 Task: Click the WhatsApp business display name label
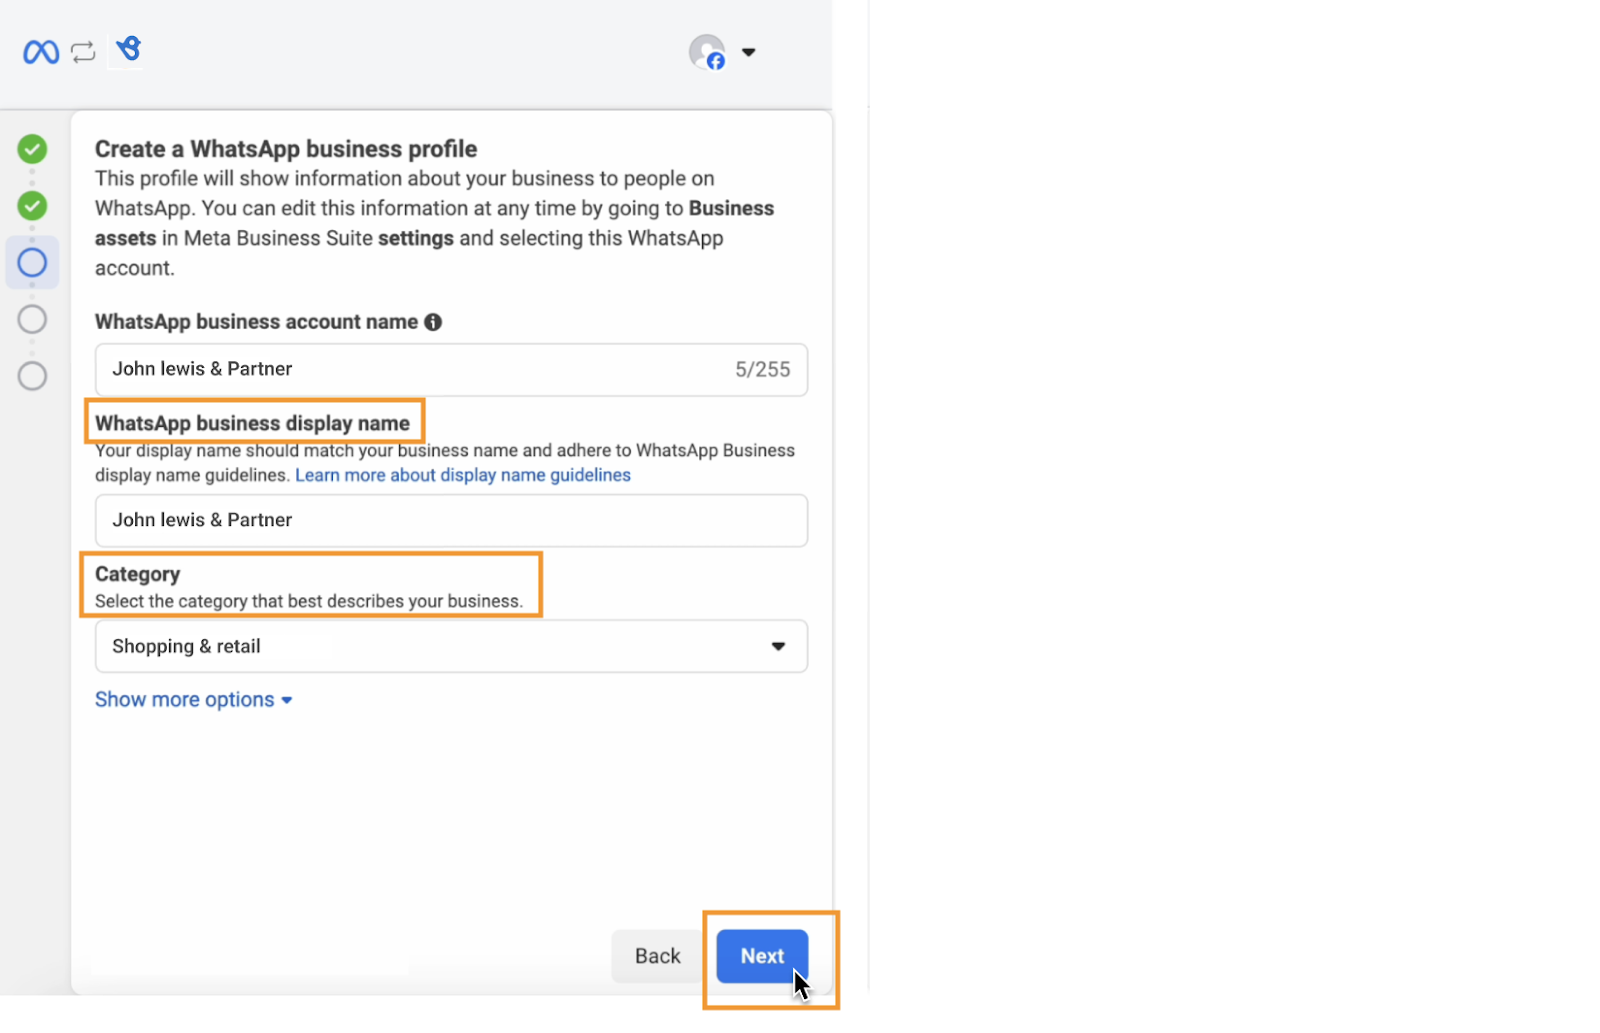tap(252, 423)
